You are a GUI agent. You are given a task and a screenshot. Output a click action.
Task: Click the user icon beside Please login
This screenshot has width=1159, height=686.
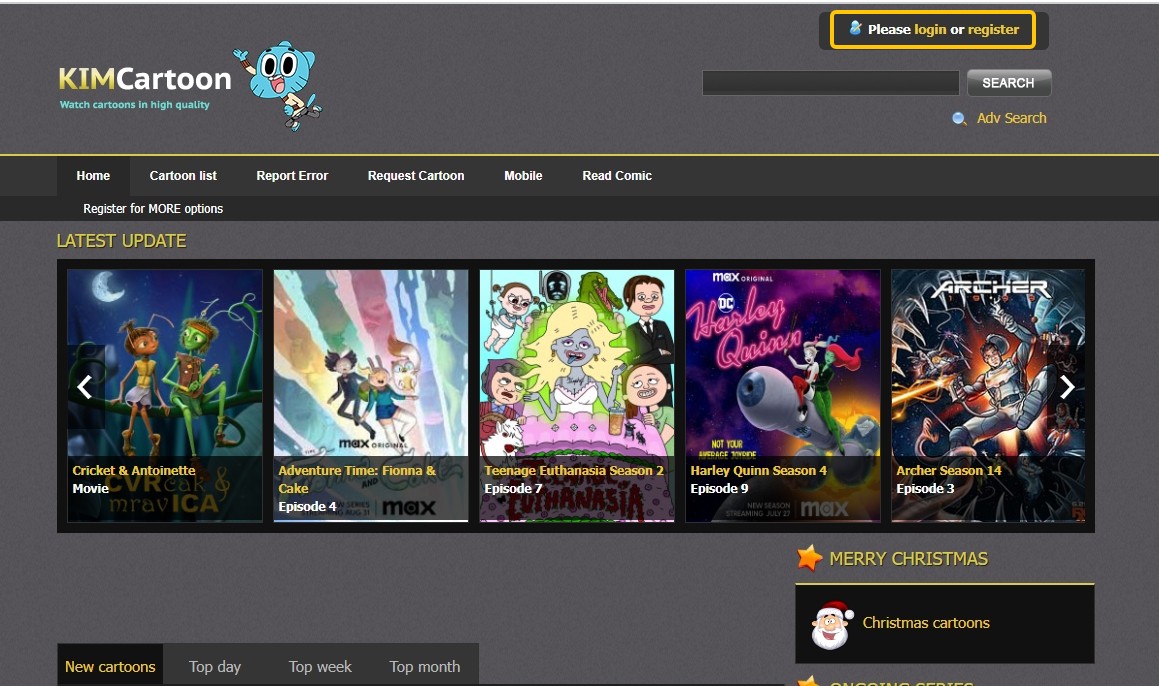point(855,29)
